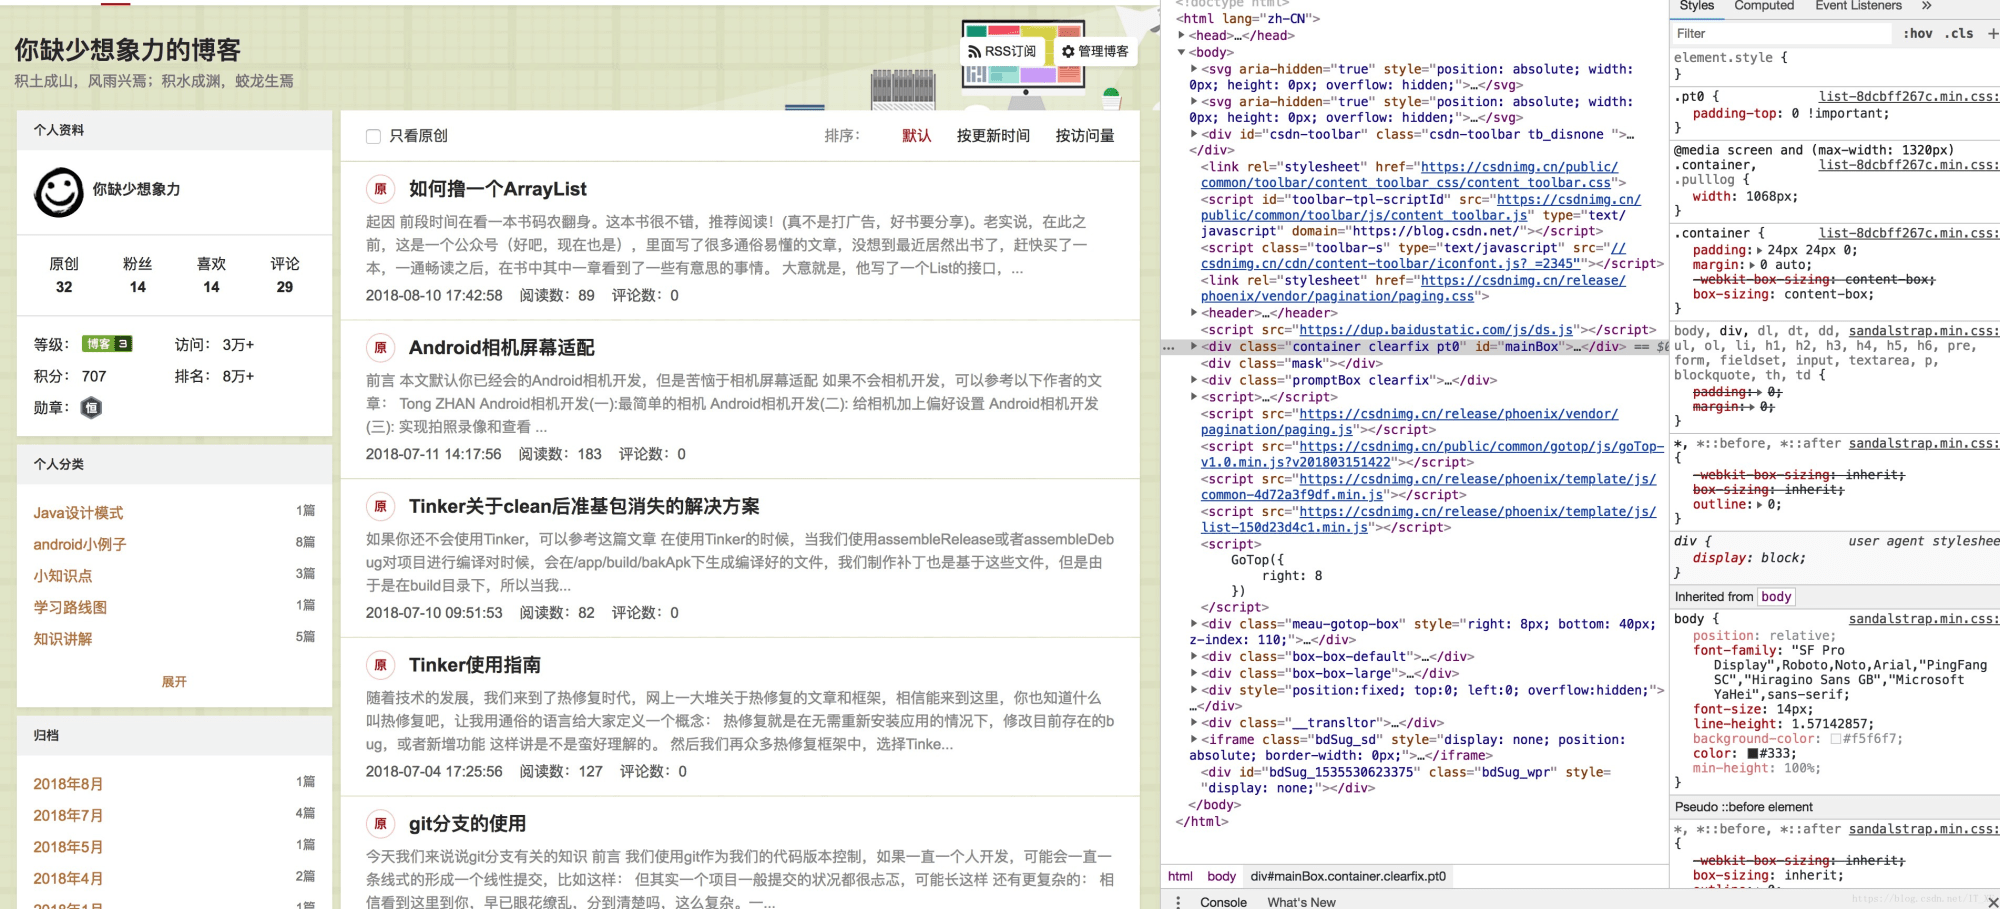This screenshot has width=2000, height=909.
Task: Expand the meau-gotop-box div node
Action: coord(1194,624)
